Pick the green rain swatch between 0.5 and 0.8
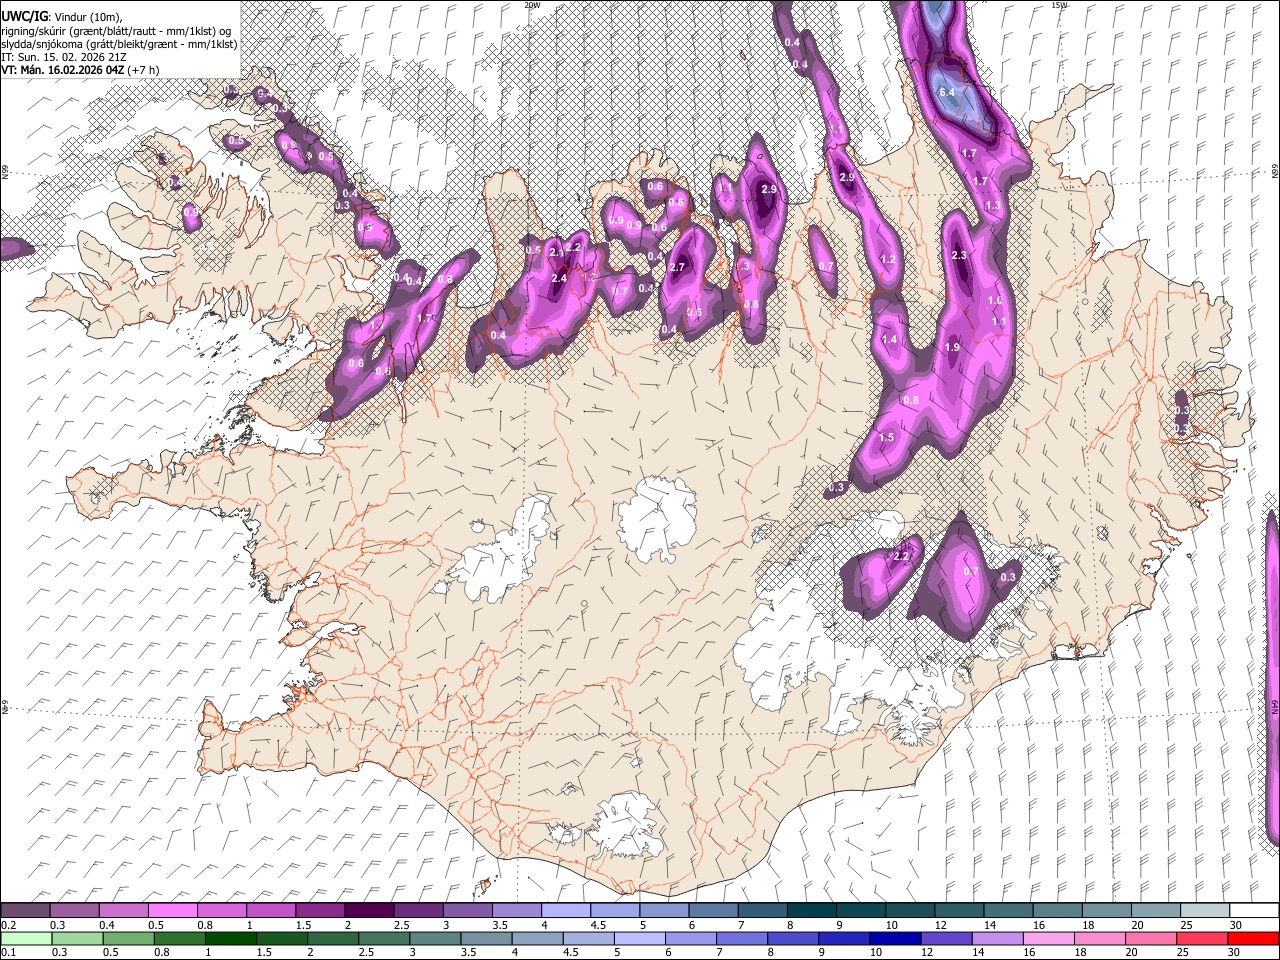Screen dimensions: 1280x960 pos(128,939)
